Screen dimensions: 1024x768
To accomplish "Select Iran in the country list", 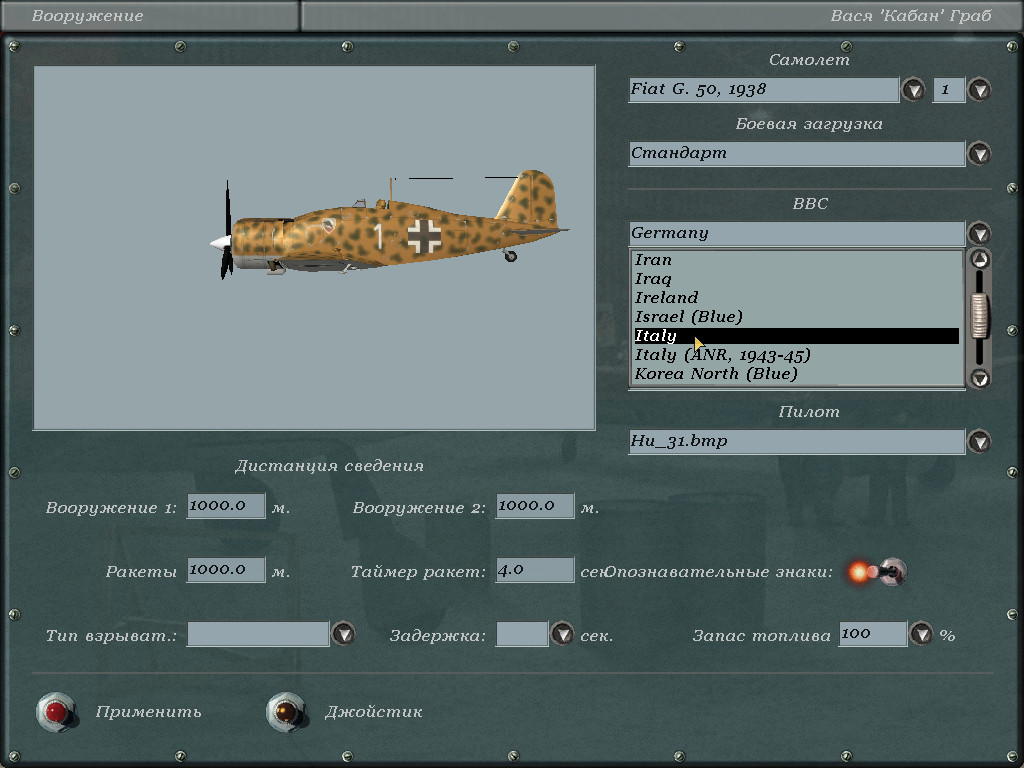I will point(796,260).
